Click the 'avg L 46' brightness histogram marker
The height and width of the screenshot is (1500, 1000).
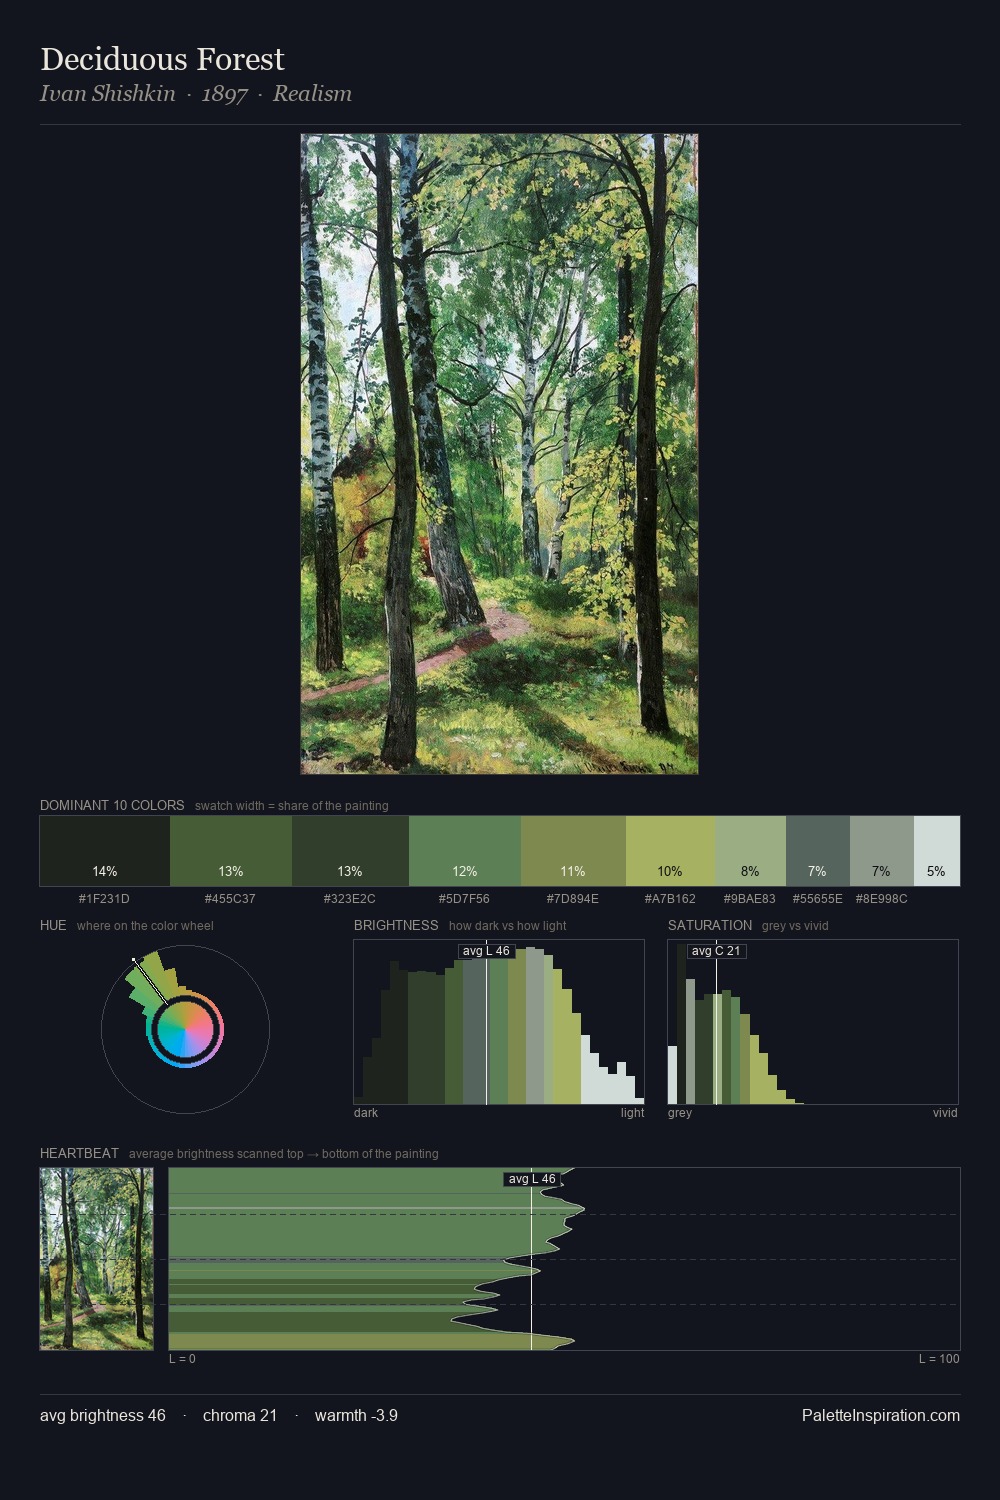coord(486,951)
